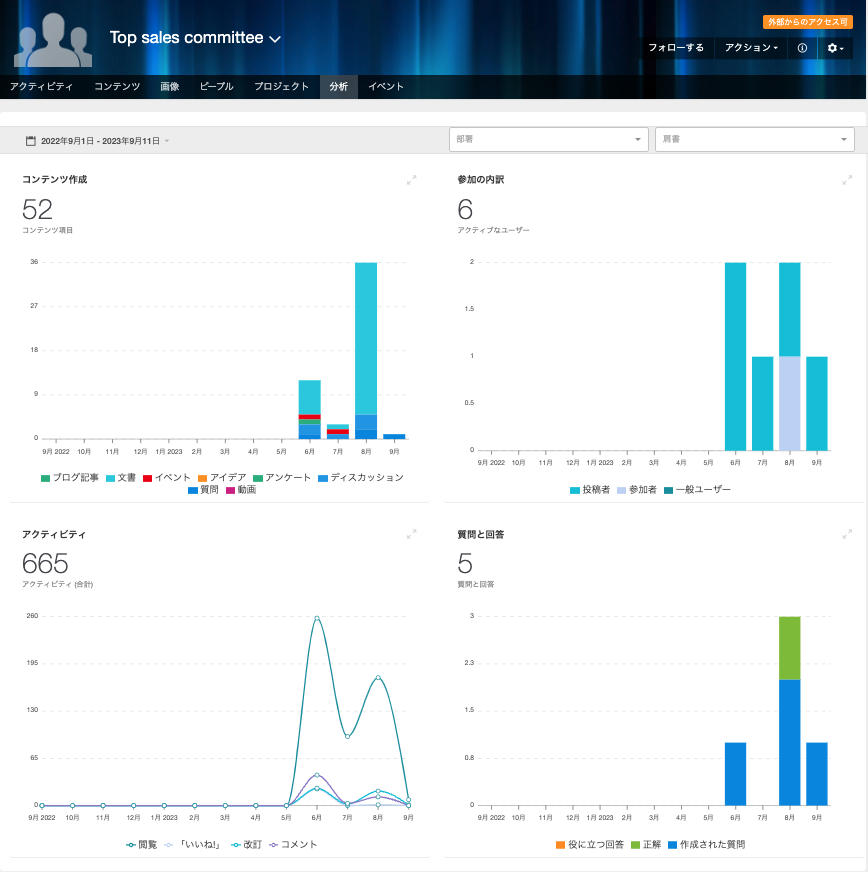Viewport: 868px width, 872px height.
Task: Expand the コンテンツ作成 chart to fullscreen
Action: point(412,180)
